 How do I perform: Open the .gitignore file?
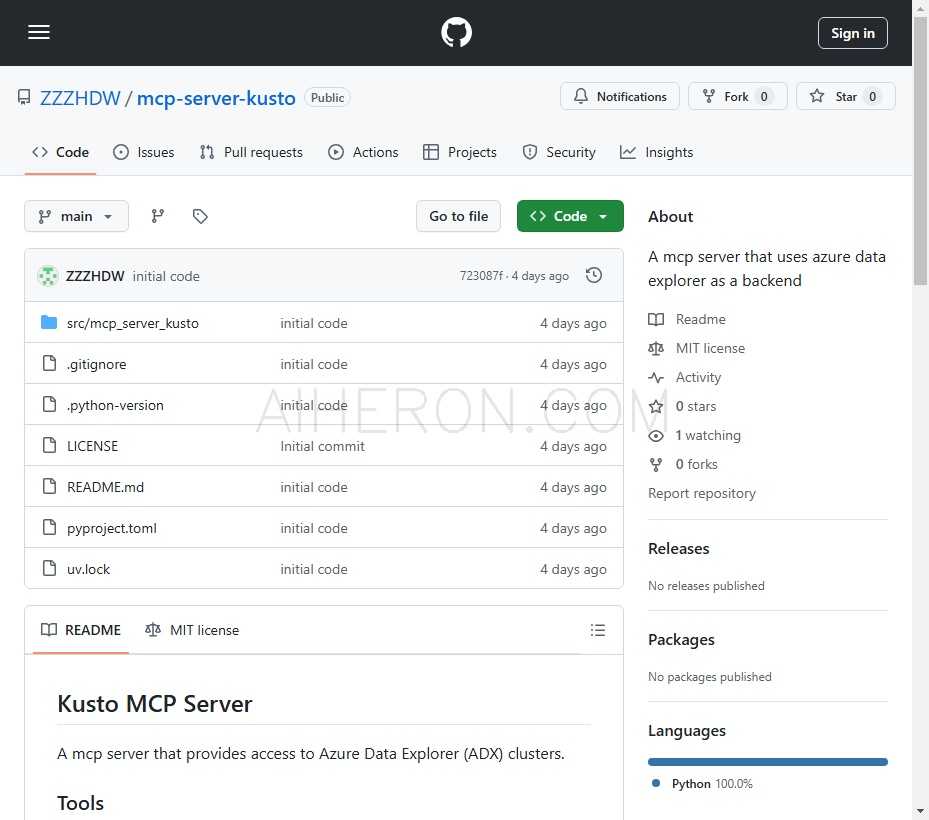pyautogui.click(x=97, y=364)
